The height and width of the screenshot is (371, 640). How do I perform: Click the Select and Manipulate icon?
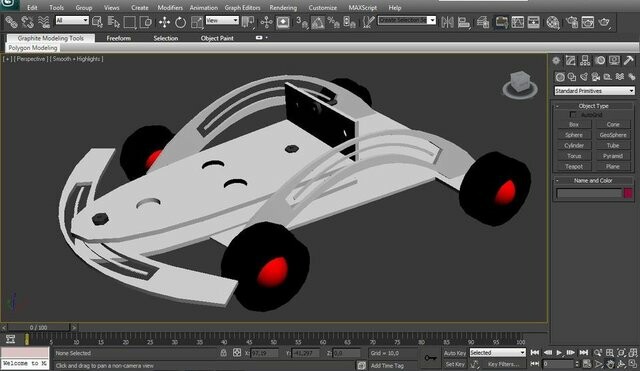click(x=266, y=22)
